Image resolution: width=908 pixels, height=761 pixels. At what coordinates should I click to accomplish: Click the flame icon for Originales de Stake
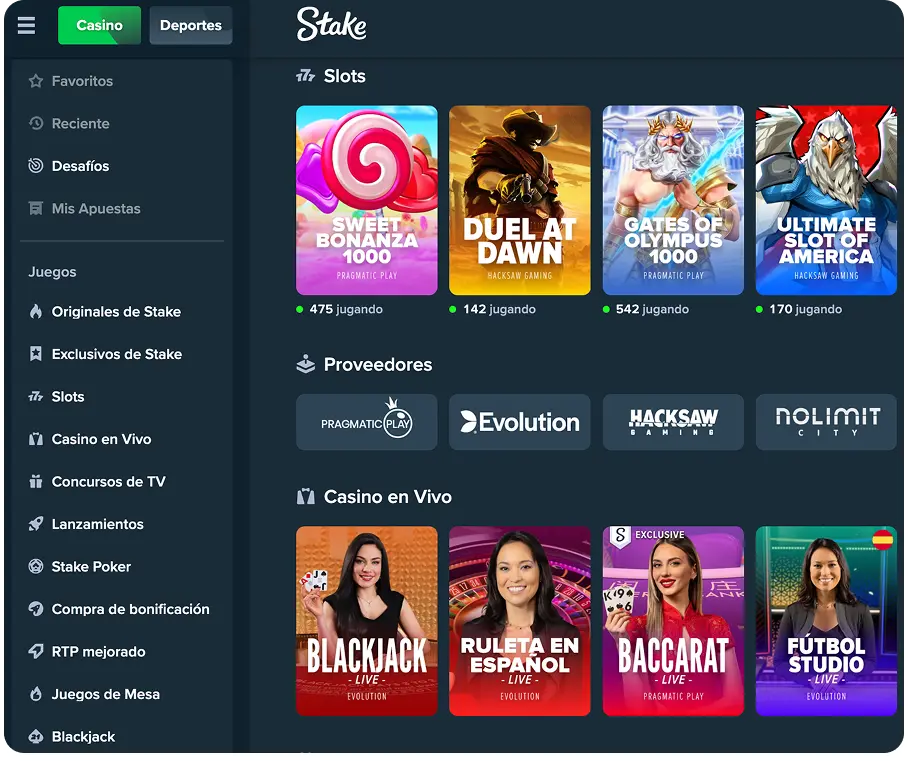(x=36, y=311)
